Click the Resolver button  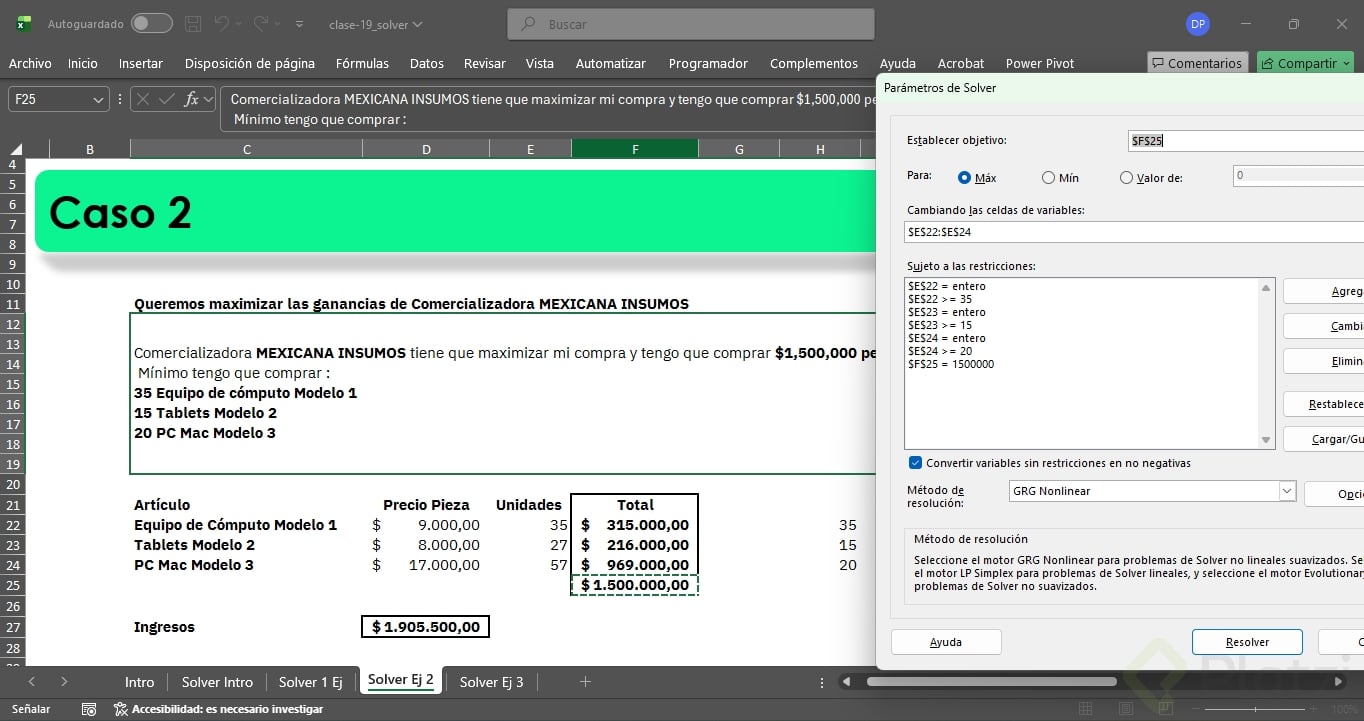pos(1247,642)
